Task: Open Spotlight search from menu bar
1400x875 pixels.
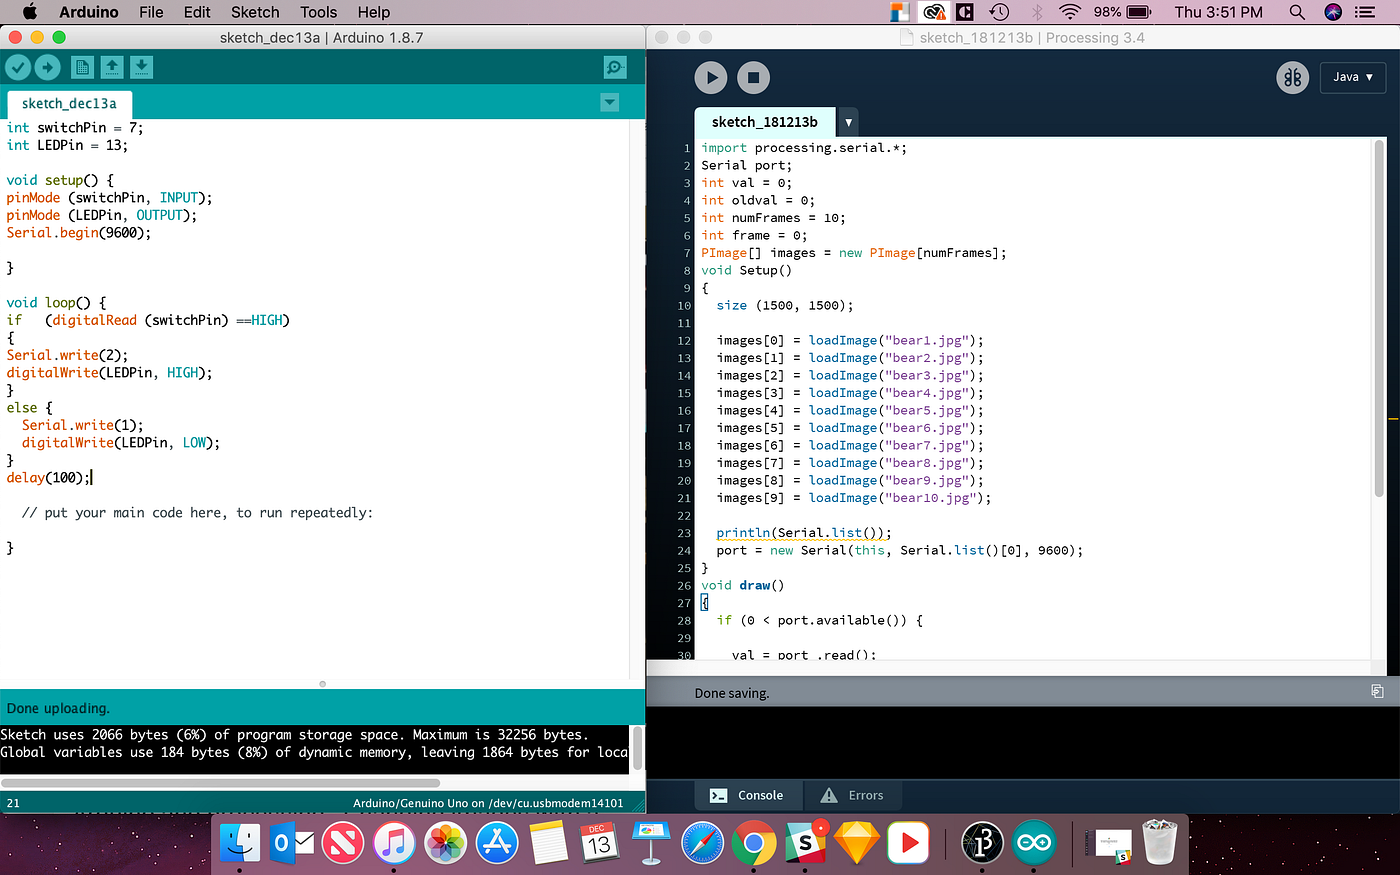Action: [1297, 12]
